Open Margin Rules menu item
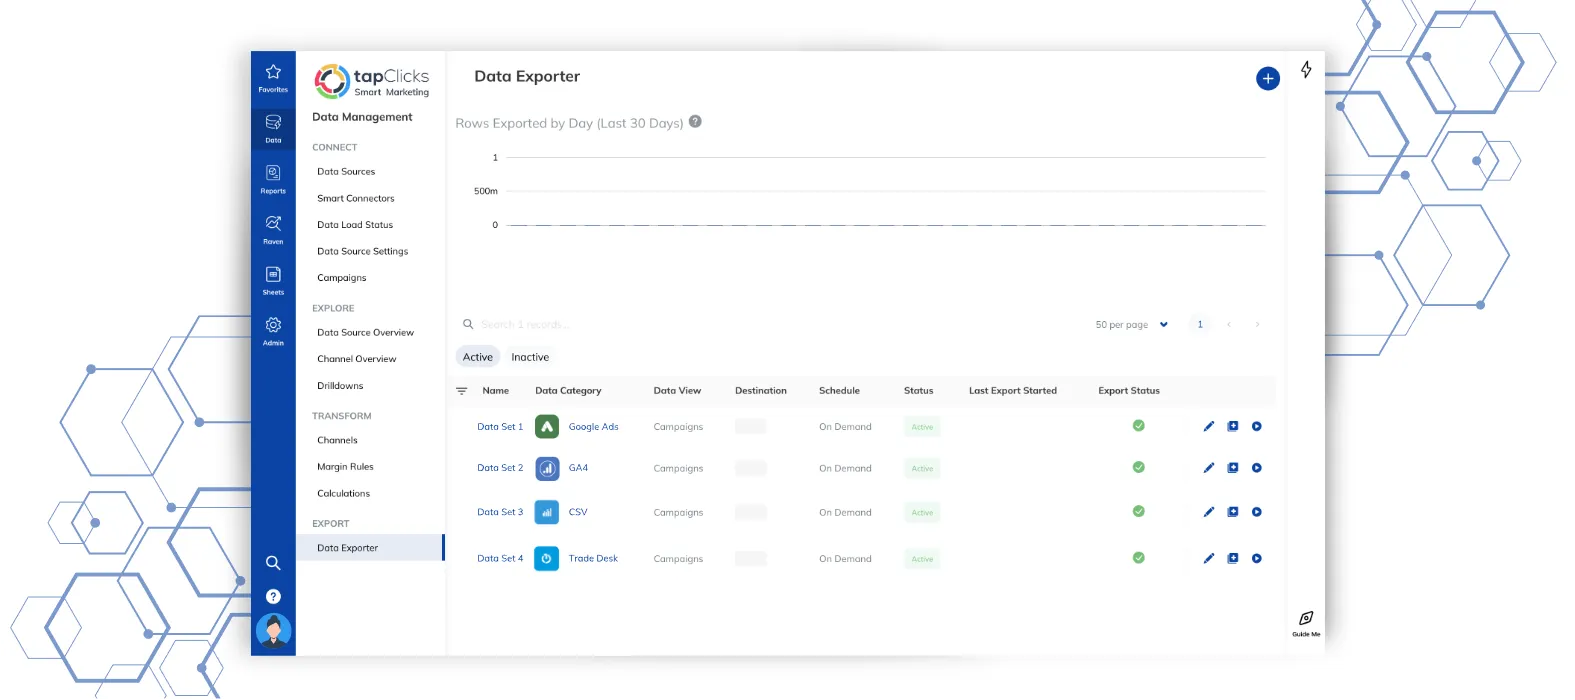 coord(345,467)
